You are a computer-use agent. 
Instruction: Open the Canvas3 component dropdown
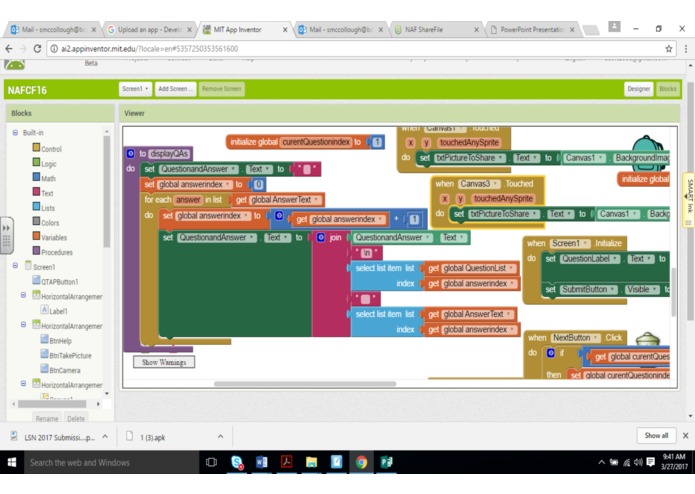pos(495,184)
